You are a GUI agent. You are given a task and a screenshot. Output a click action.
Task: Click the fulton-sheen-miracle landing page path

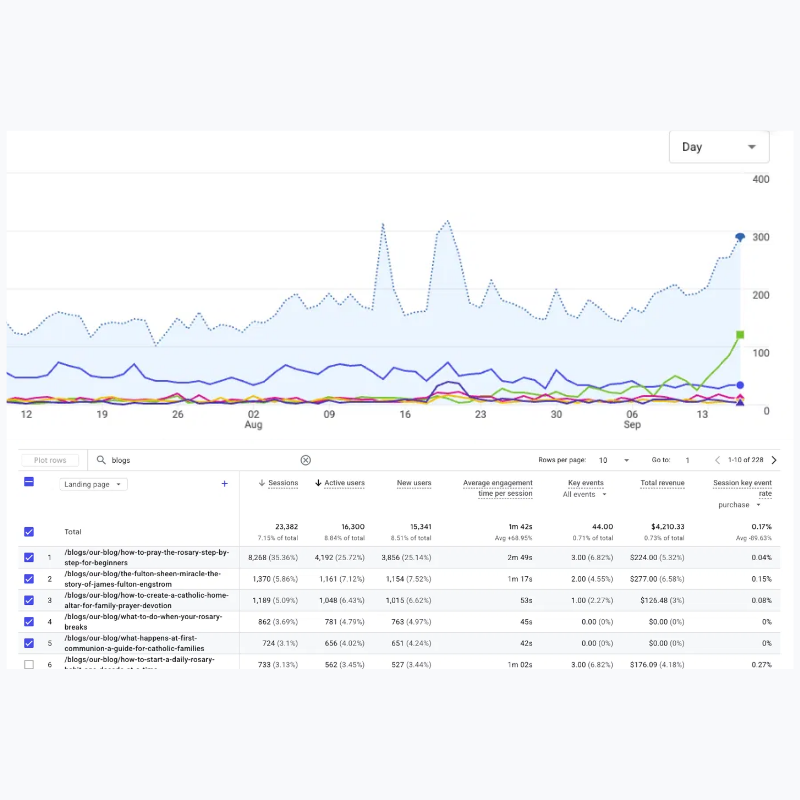[142, 579]
